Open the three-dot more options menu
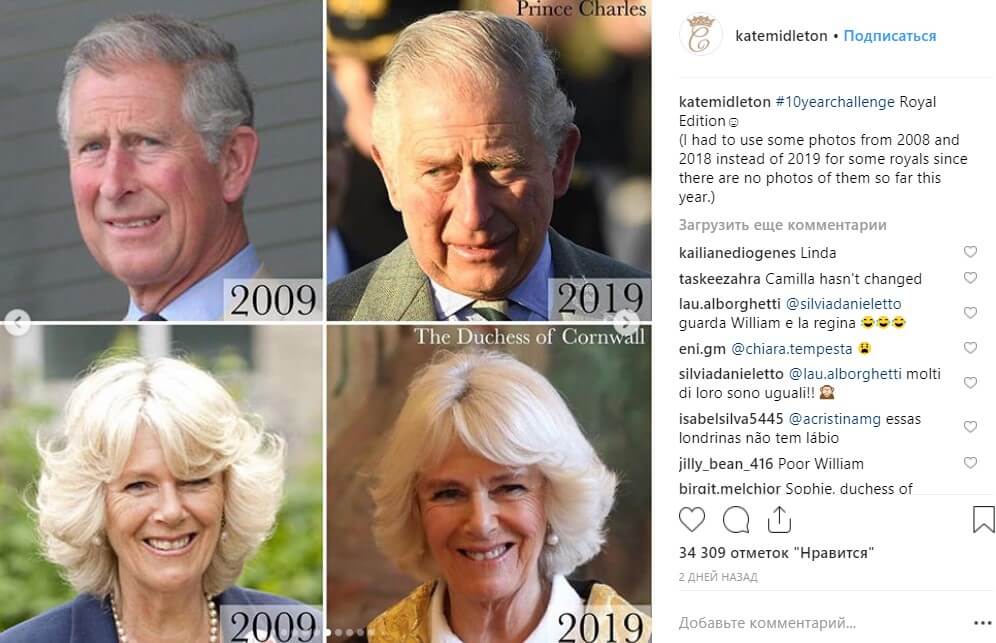Screen dimensions: 996x643 pyautogui.click(x=983, y=623)
